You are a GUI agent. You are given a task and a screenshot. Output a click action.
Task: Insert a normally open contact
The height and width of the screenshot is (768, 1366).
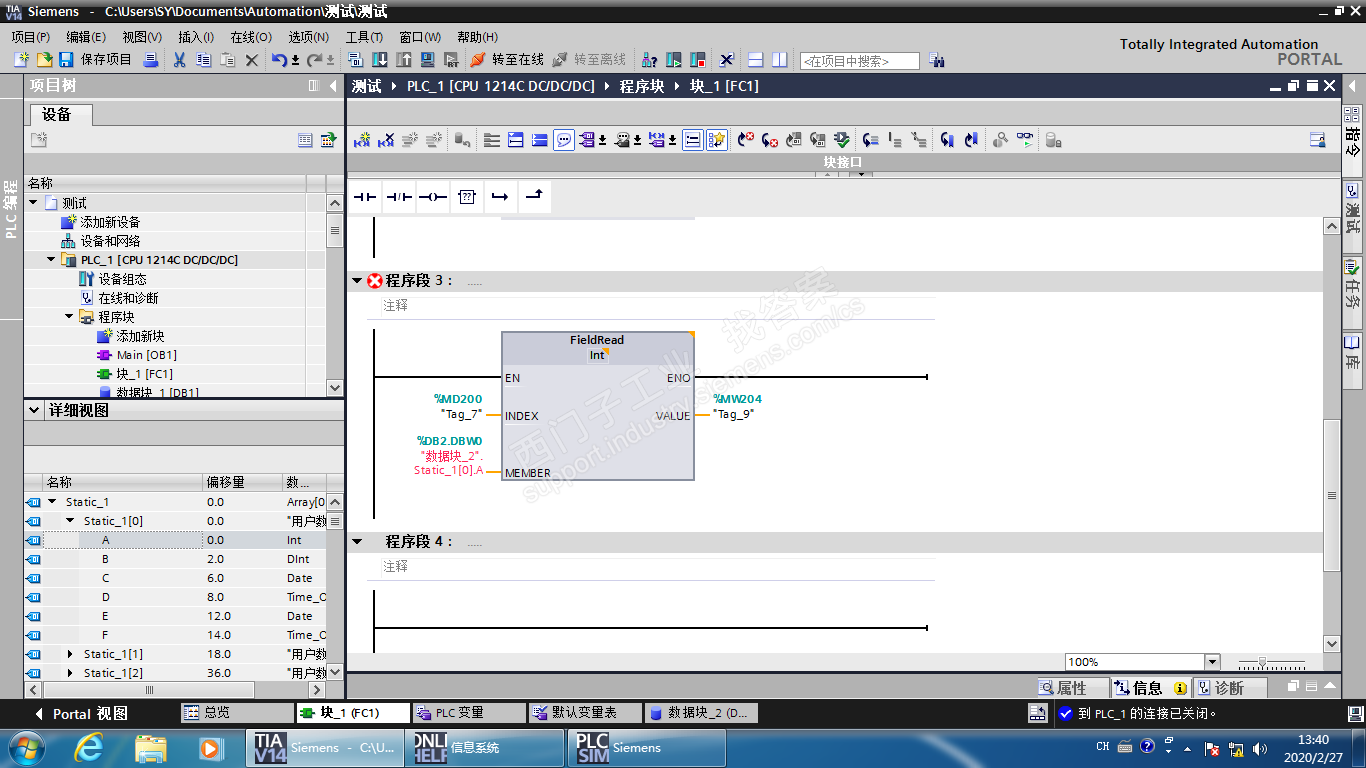coord(365,197)
